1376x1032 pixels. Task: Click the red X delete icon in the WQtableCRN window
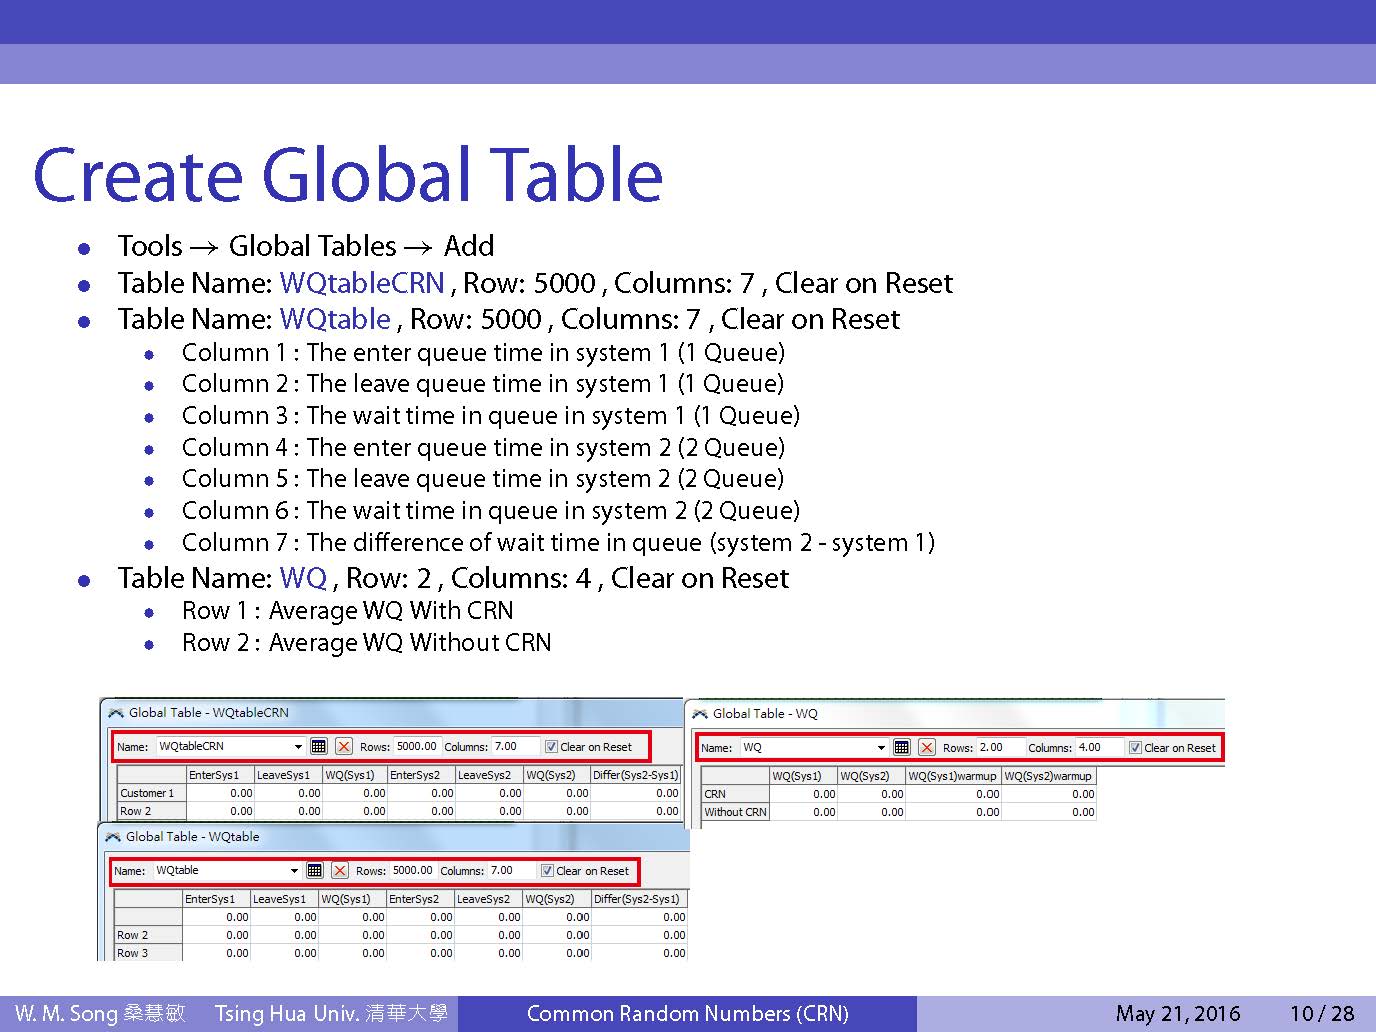pyautogui.click(x=344, y=746)
